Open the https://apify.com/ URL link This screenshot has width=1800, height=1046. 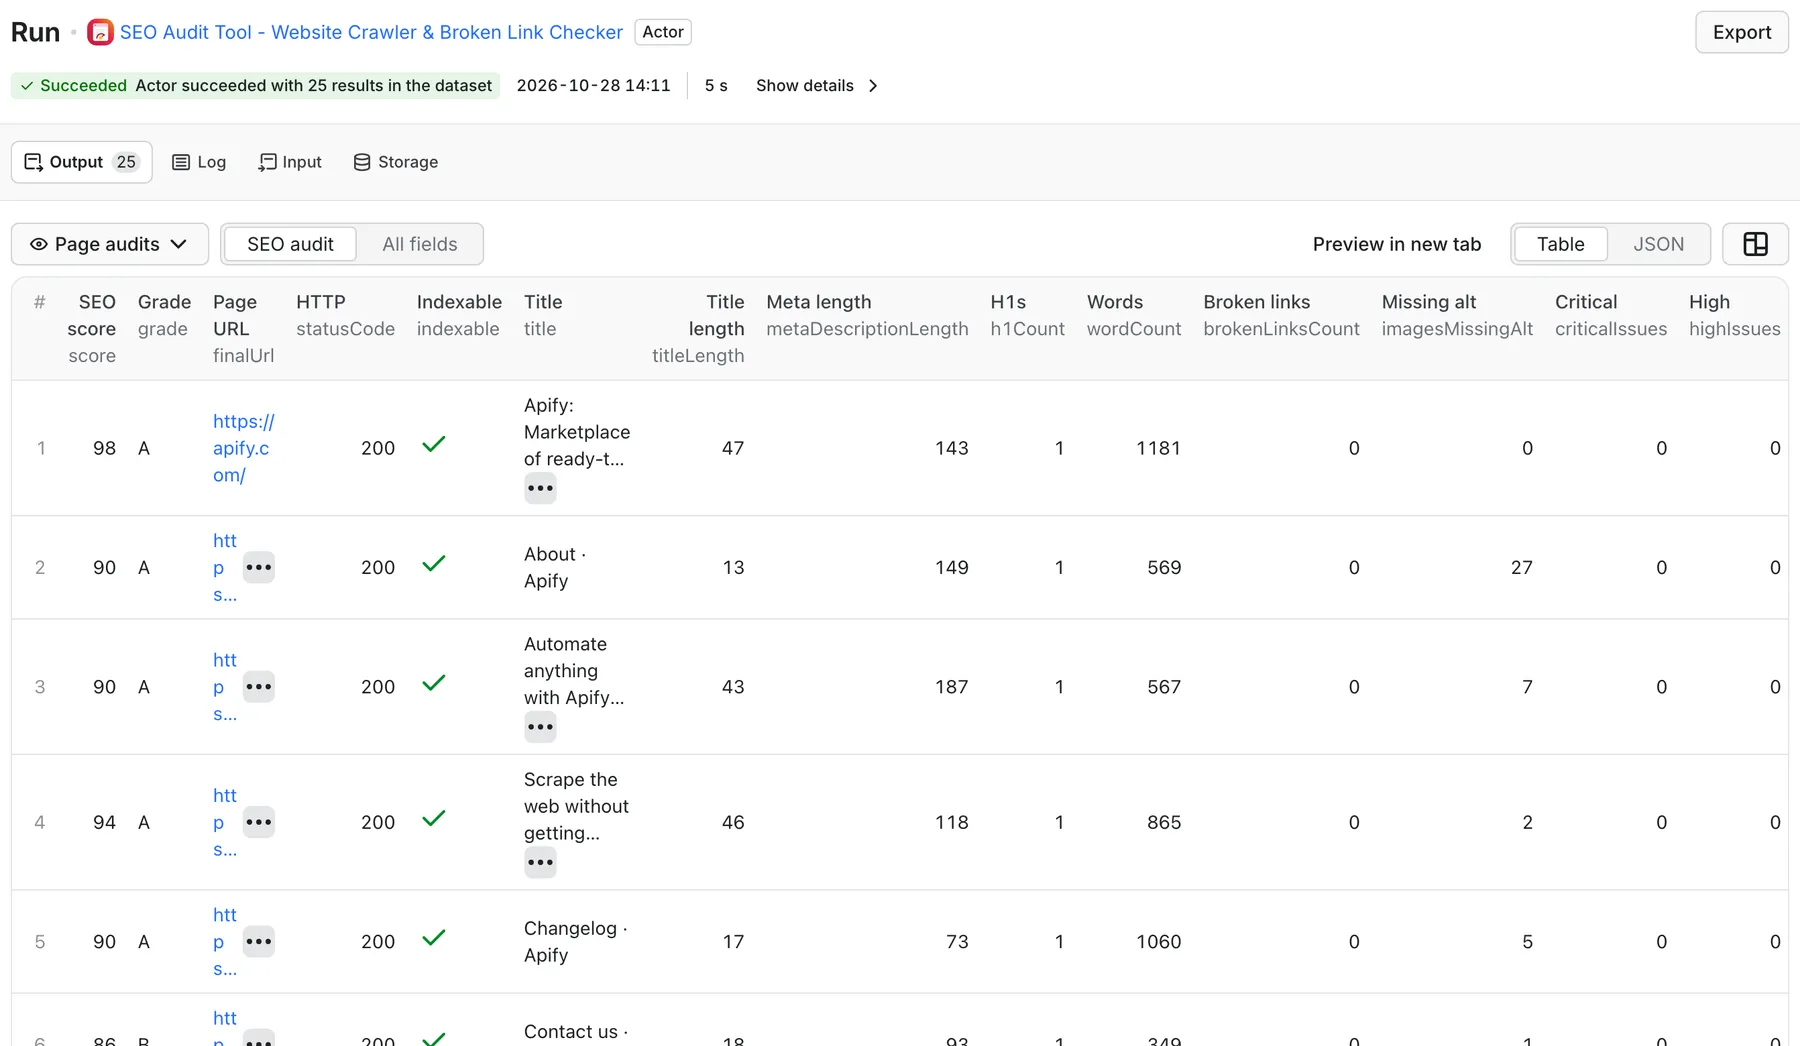243,448
